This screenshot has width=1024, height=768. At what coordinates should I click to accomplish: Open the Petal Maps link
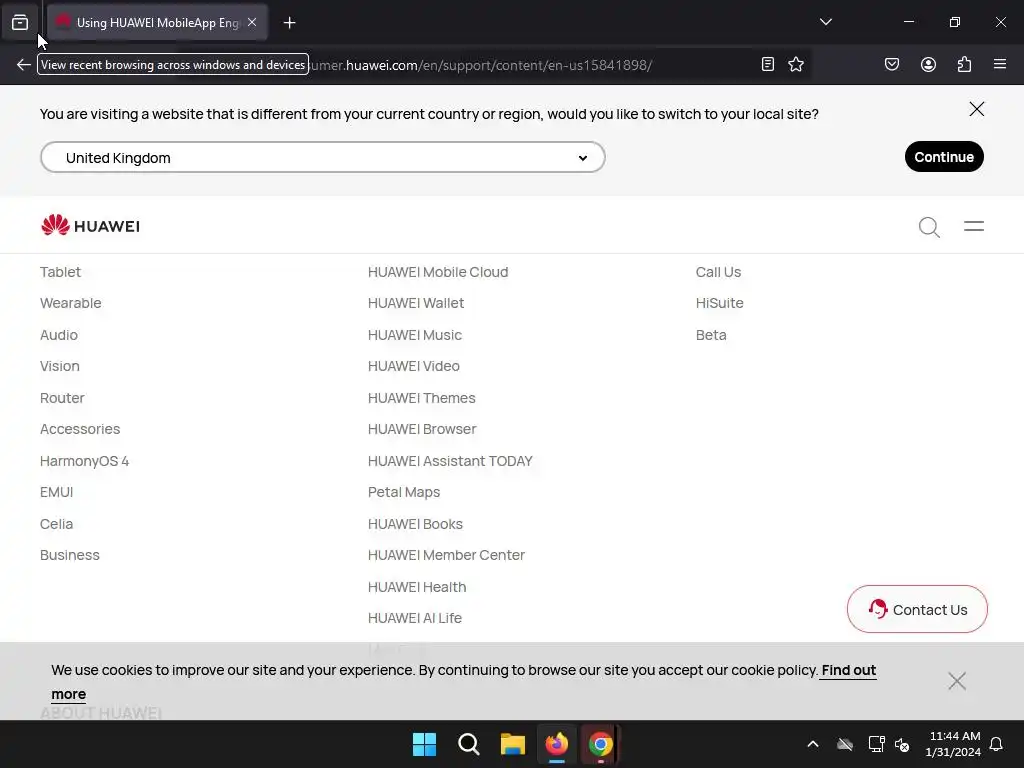click(404, 492)
